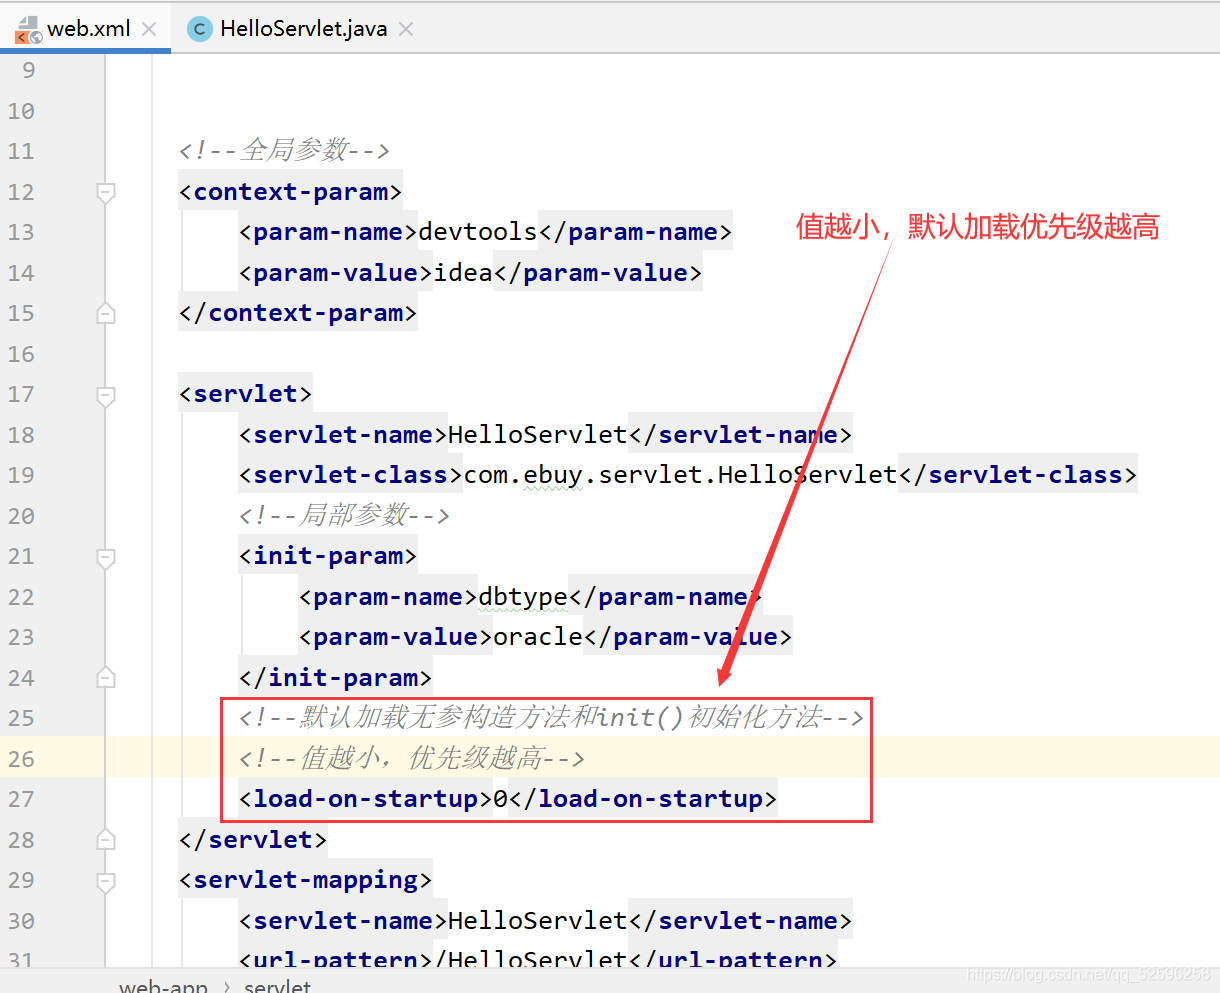Viewport: 1220px width, 993px height.
Task: Click the 值越小 comment on line 26
Action: 412,758
